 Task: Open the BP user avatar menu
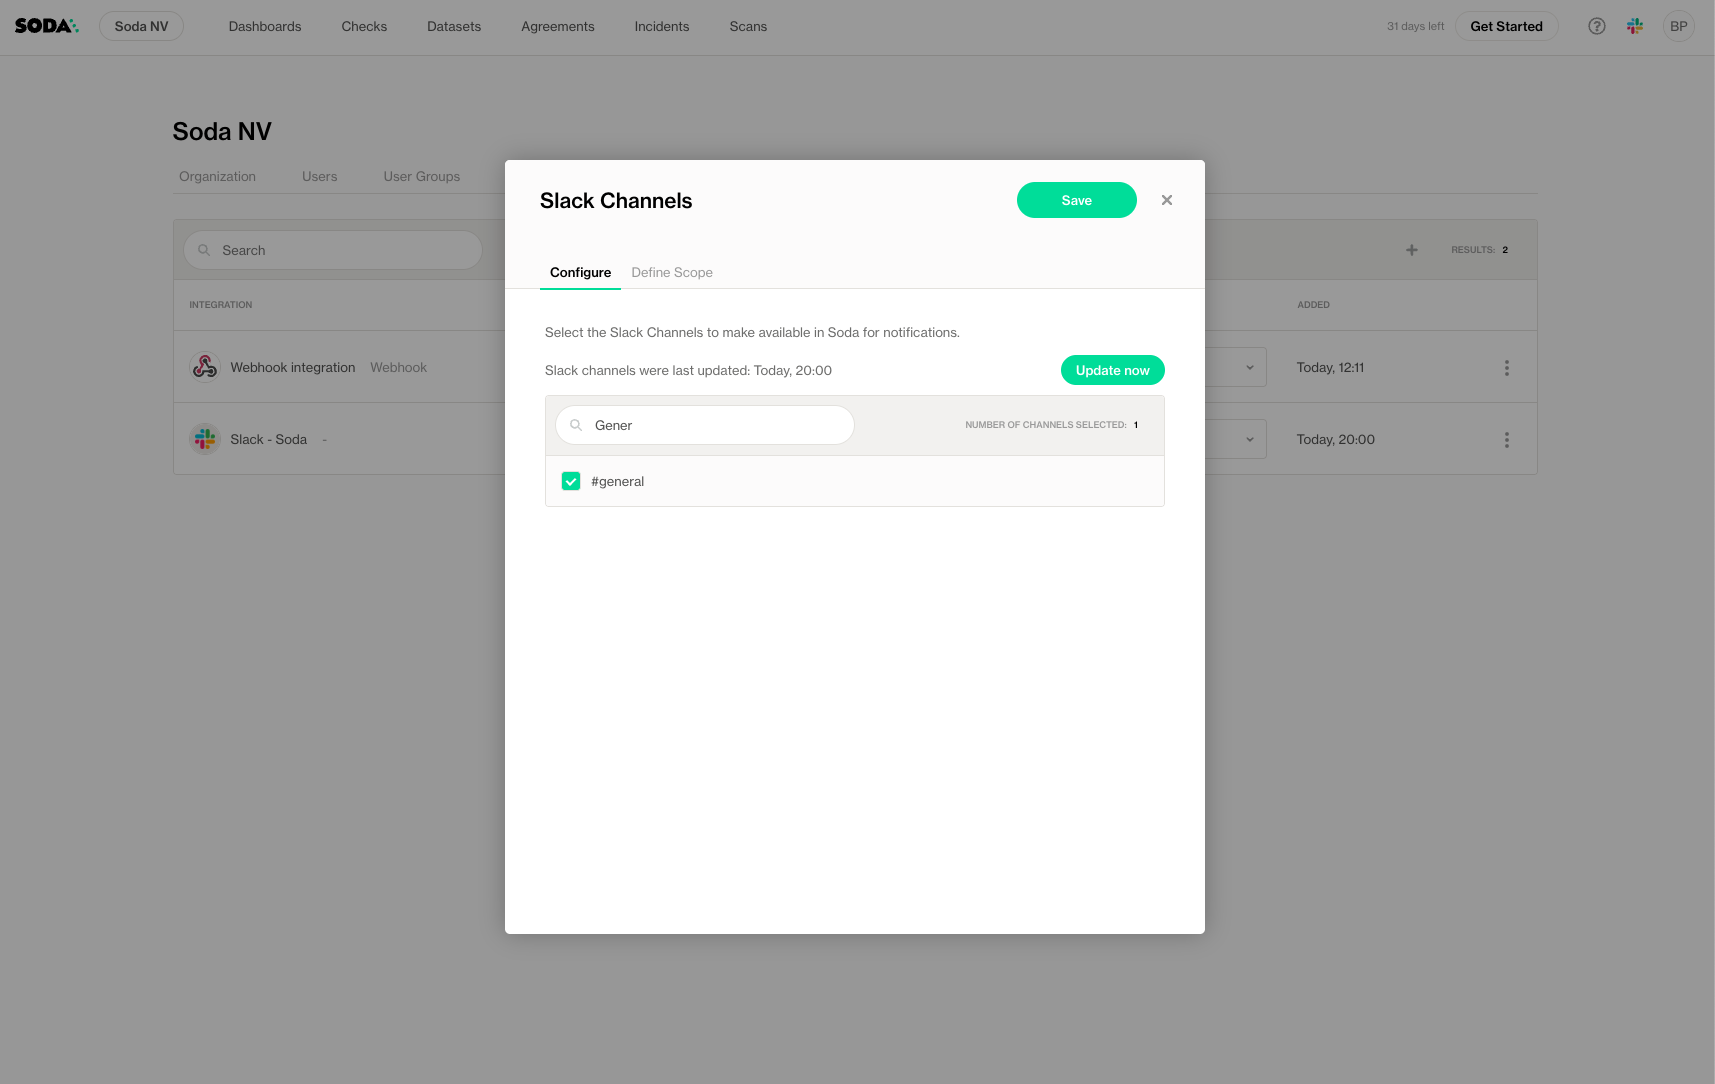(x=1678, y=26)
